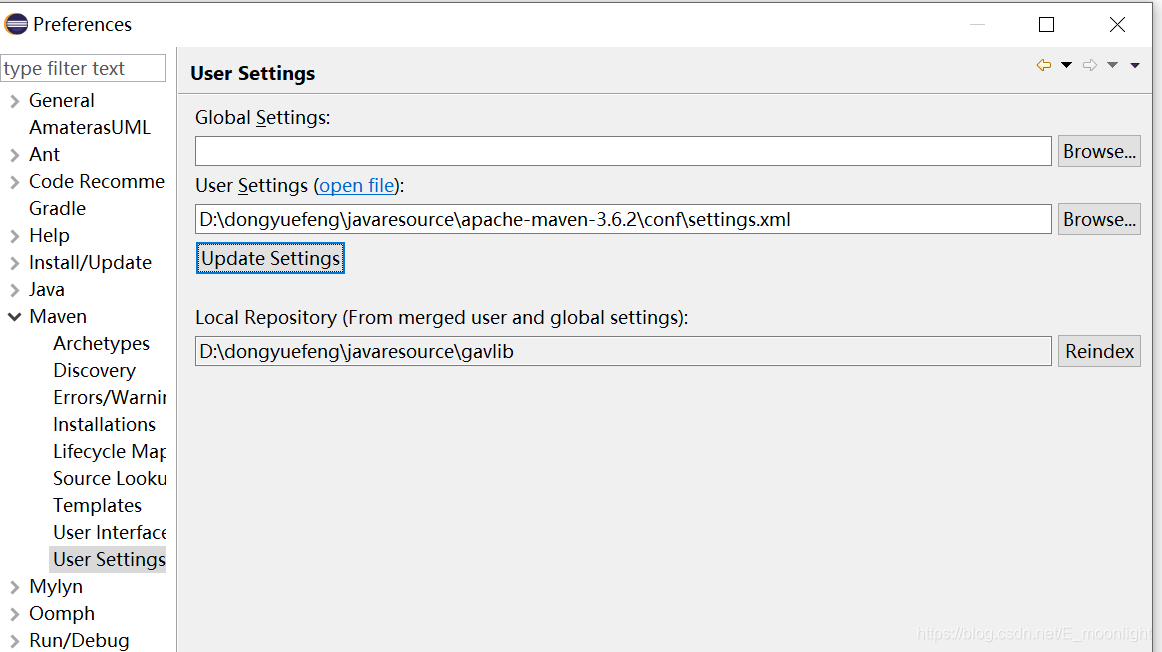This screenshot has width=1162, height=652.
Task: Select User Settings tree item
Action: (108, 559)
